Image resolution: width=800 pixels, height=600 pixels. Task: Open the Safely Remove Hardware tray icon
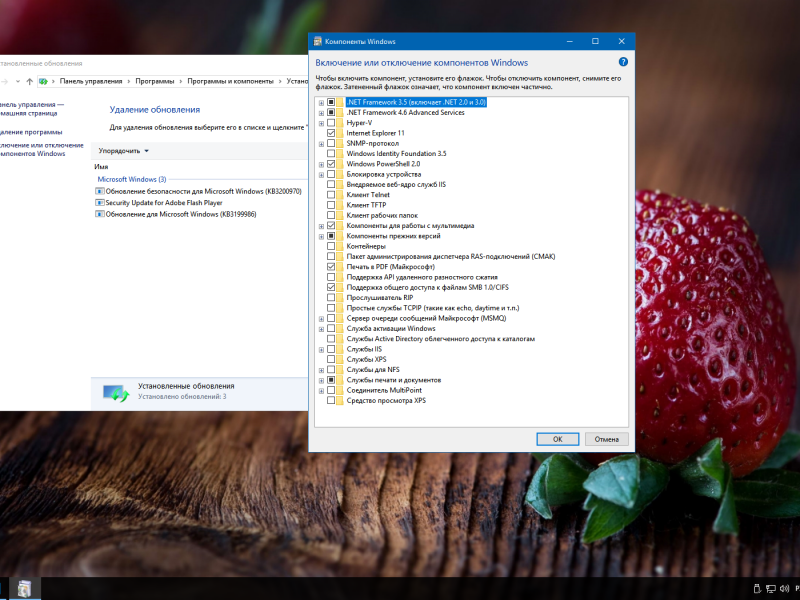757,589
